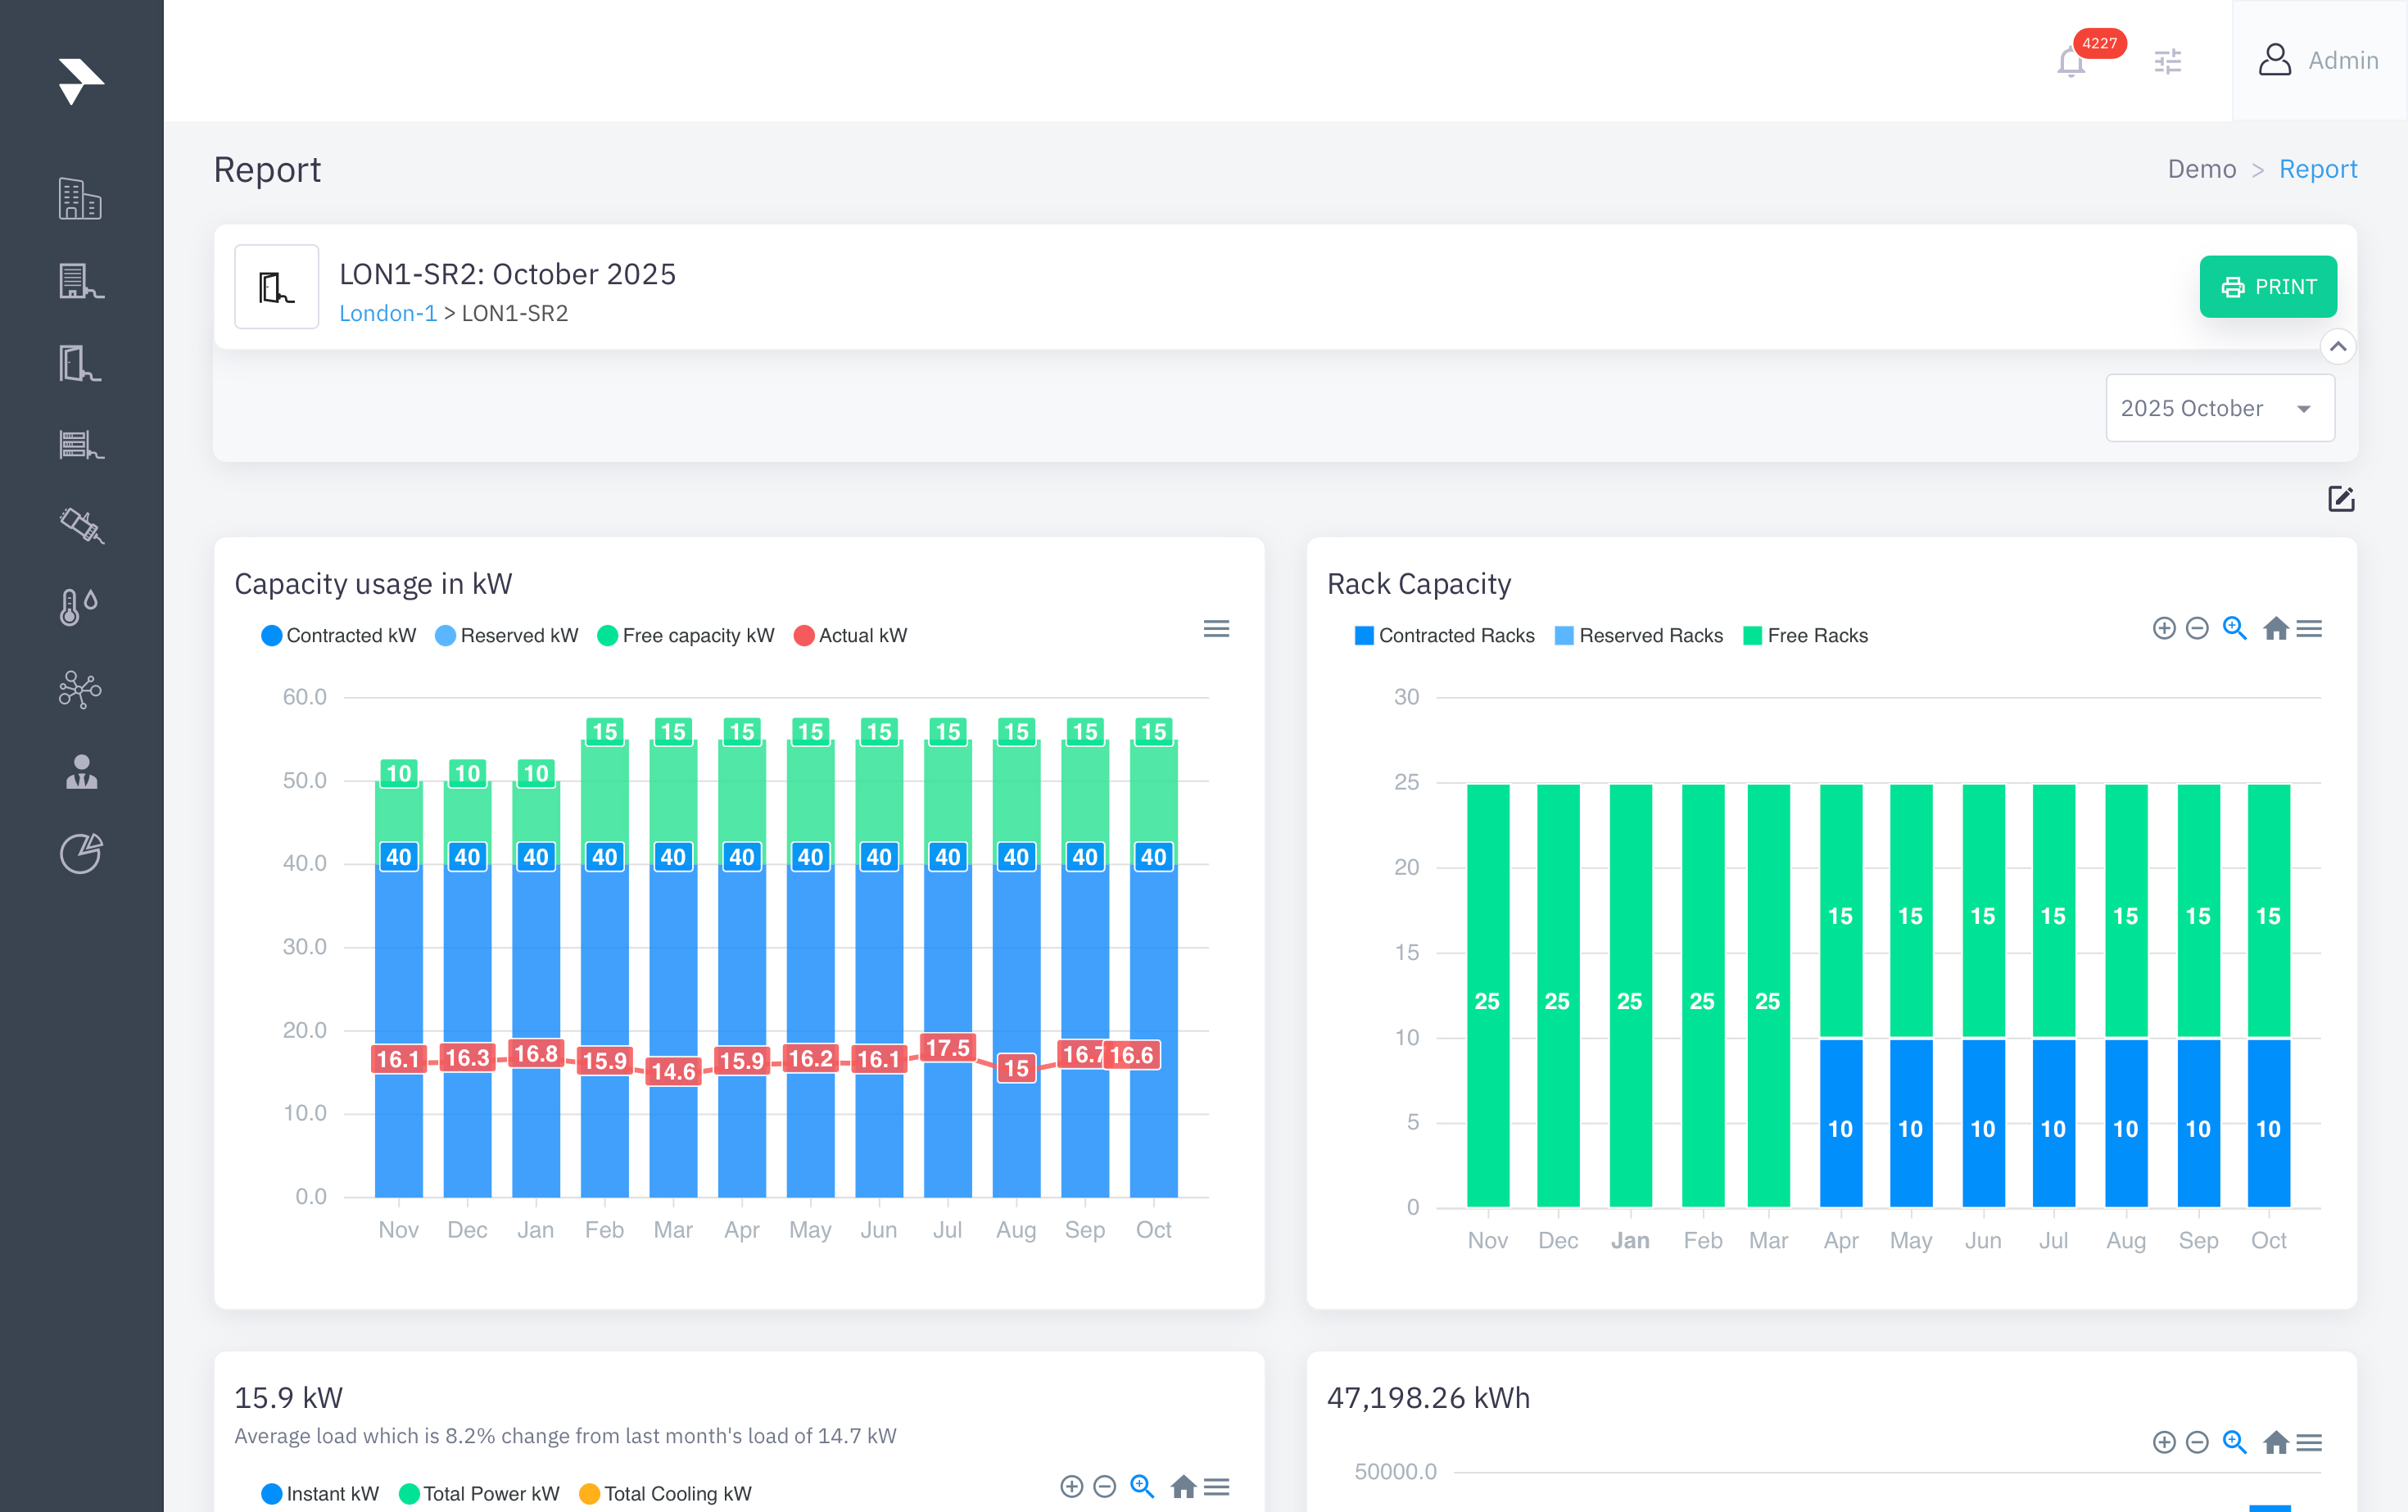Select the network nodes icon in sidebar

pyautogui.click(x=80, y=689)
